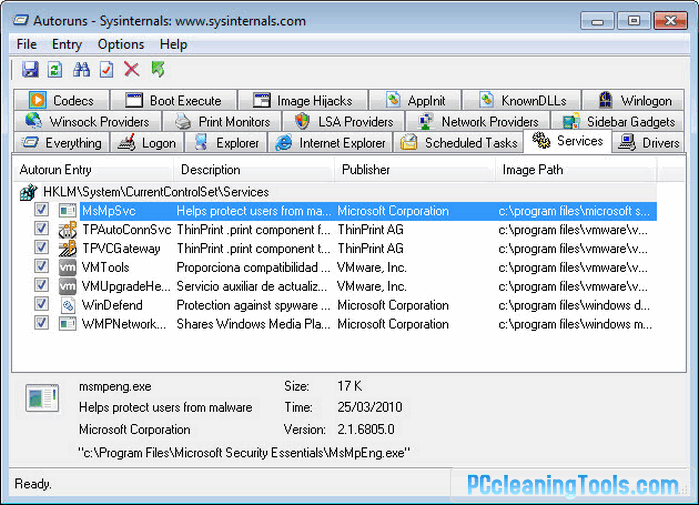Open the LSA Providers tab

click(x=344, y=121)
